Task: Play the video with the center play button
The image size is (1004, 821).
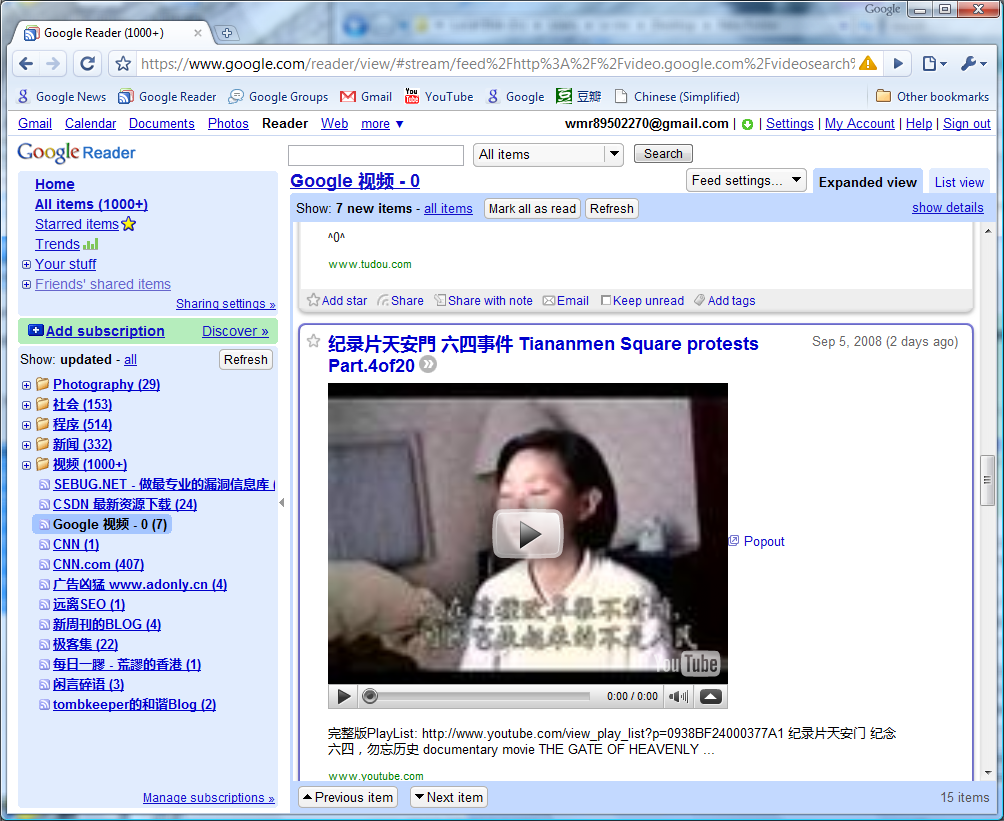Action: [x=528, y=534]
